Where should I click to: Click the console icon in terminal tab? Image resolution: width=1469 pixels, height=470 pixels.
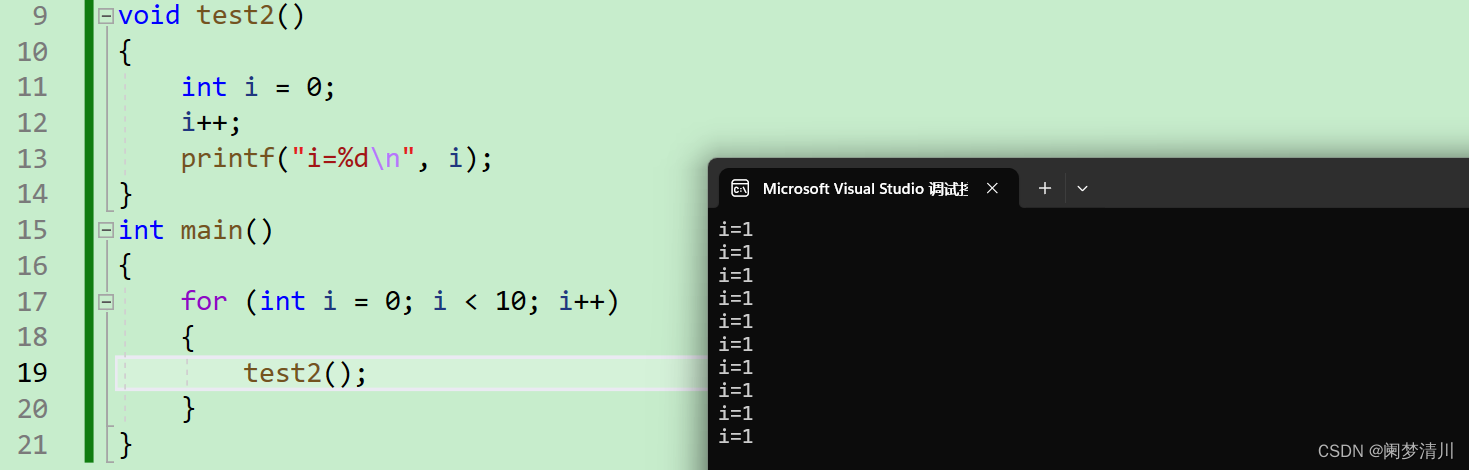point(740,188)
